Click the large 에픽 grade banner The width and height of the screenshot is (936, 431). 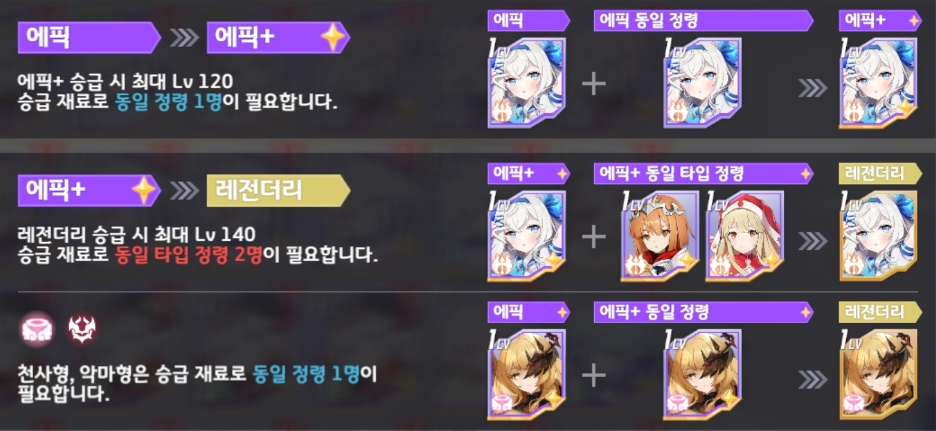click(x=90, y=38)
